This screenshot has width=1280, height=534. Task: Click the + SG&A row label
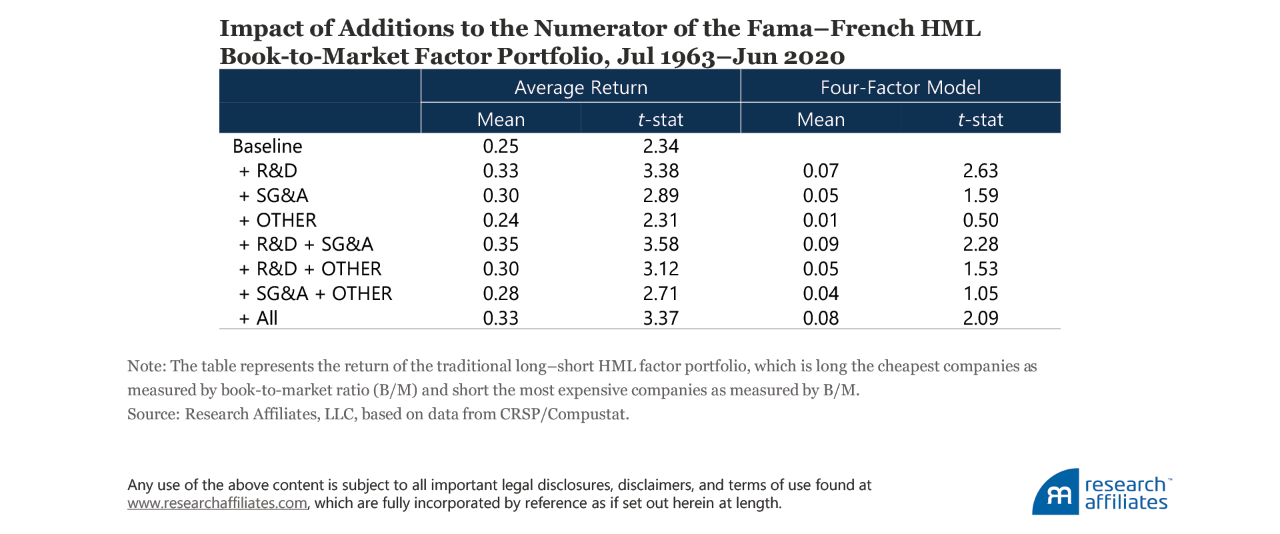[275, 196]
